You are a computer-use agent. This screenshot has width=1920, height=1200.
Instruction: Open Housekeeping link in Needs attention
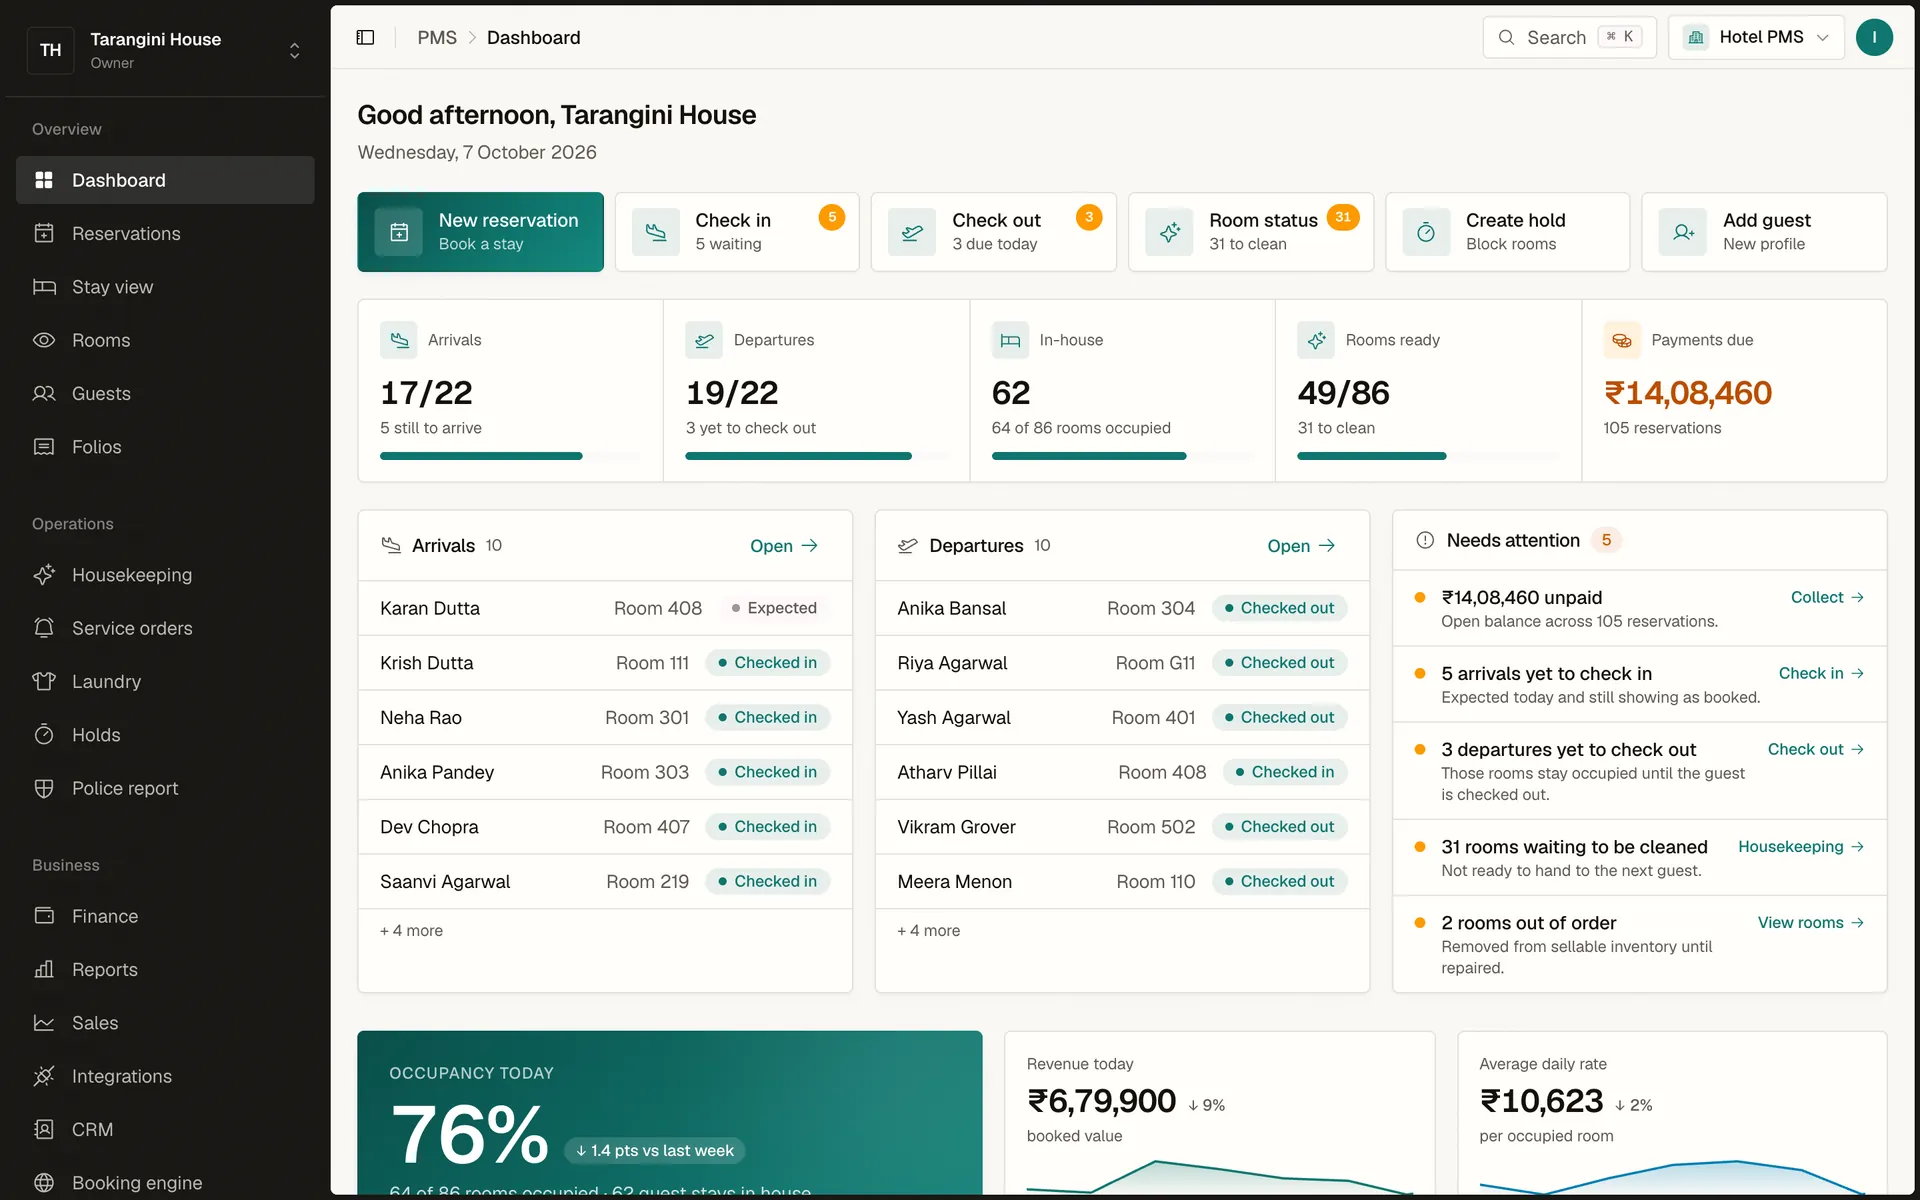click(x=1801, y=847)
